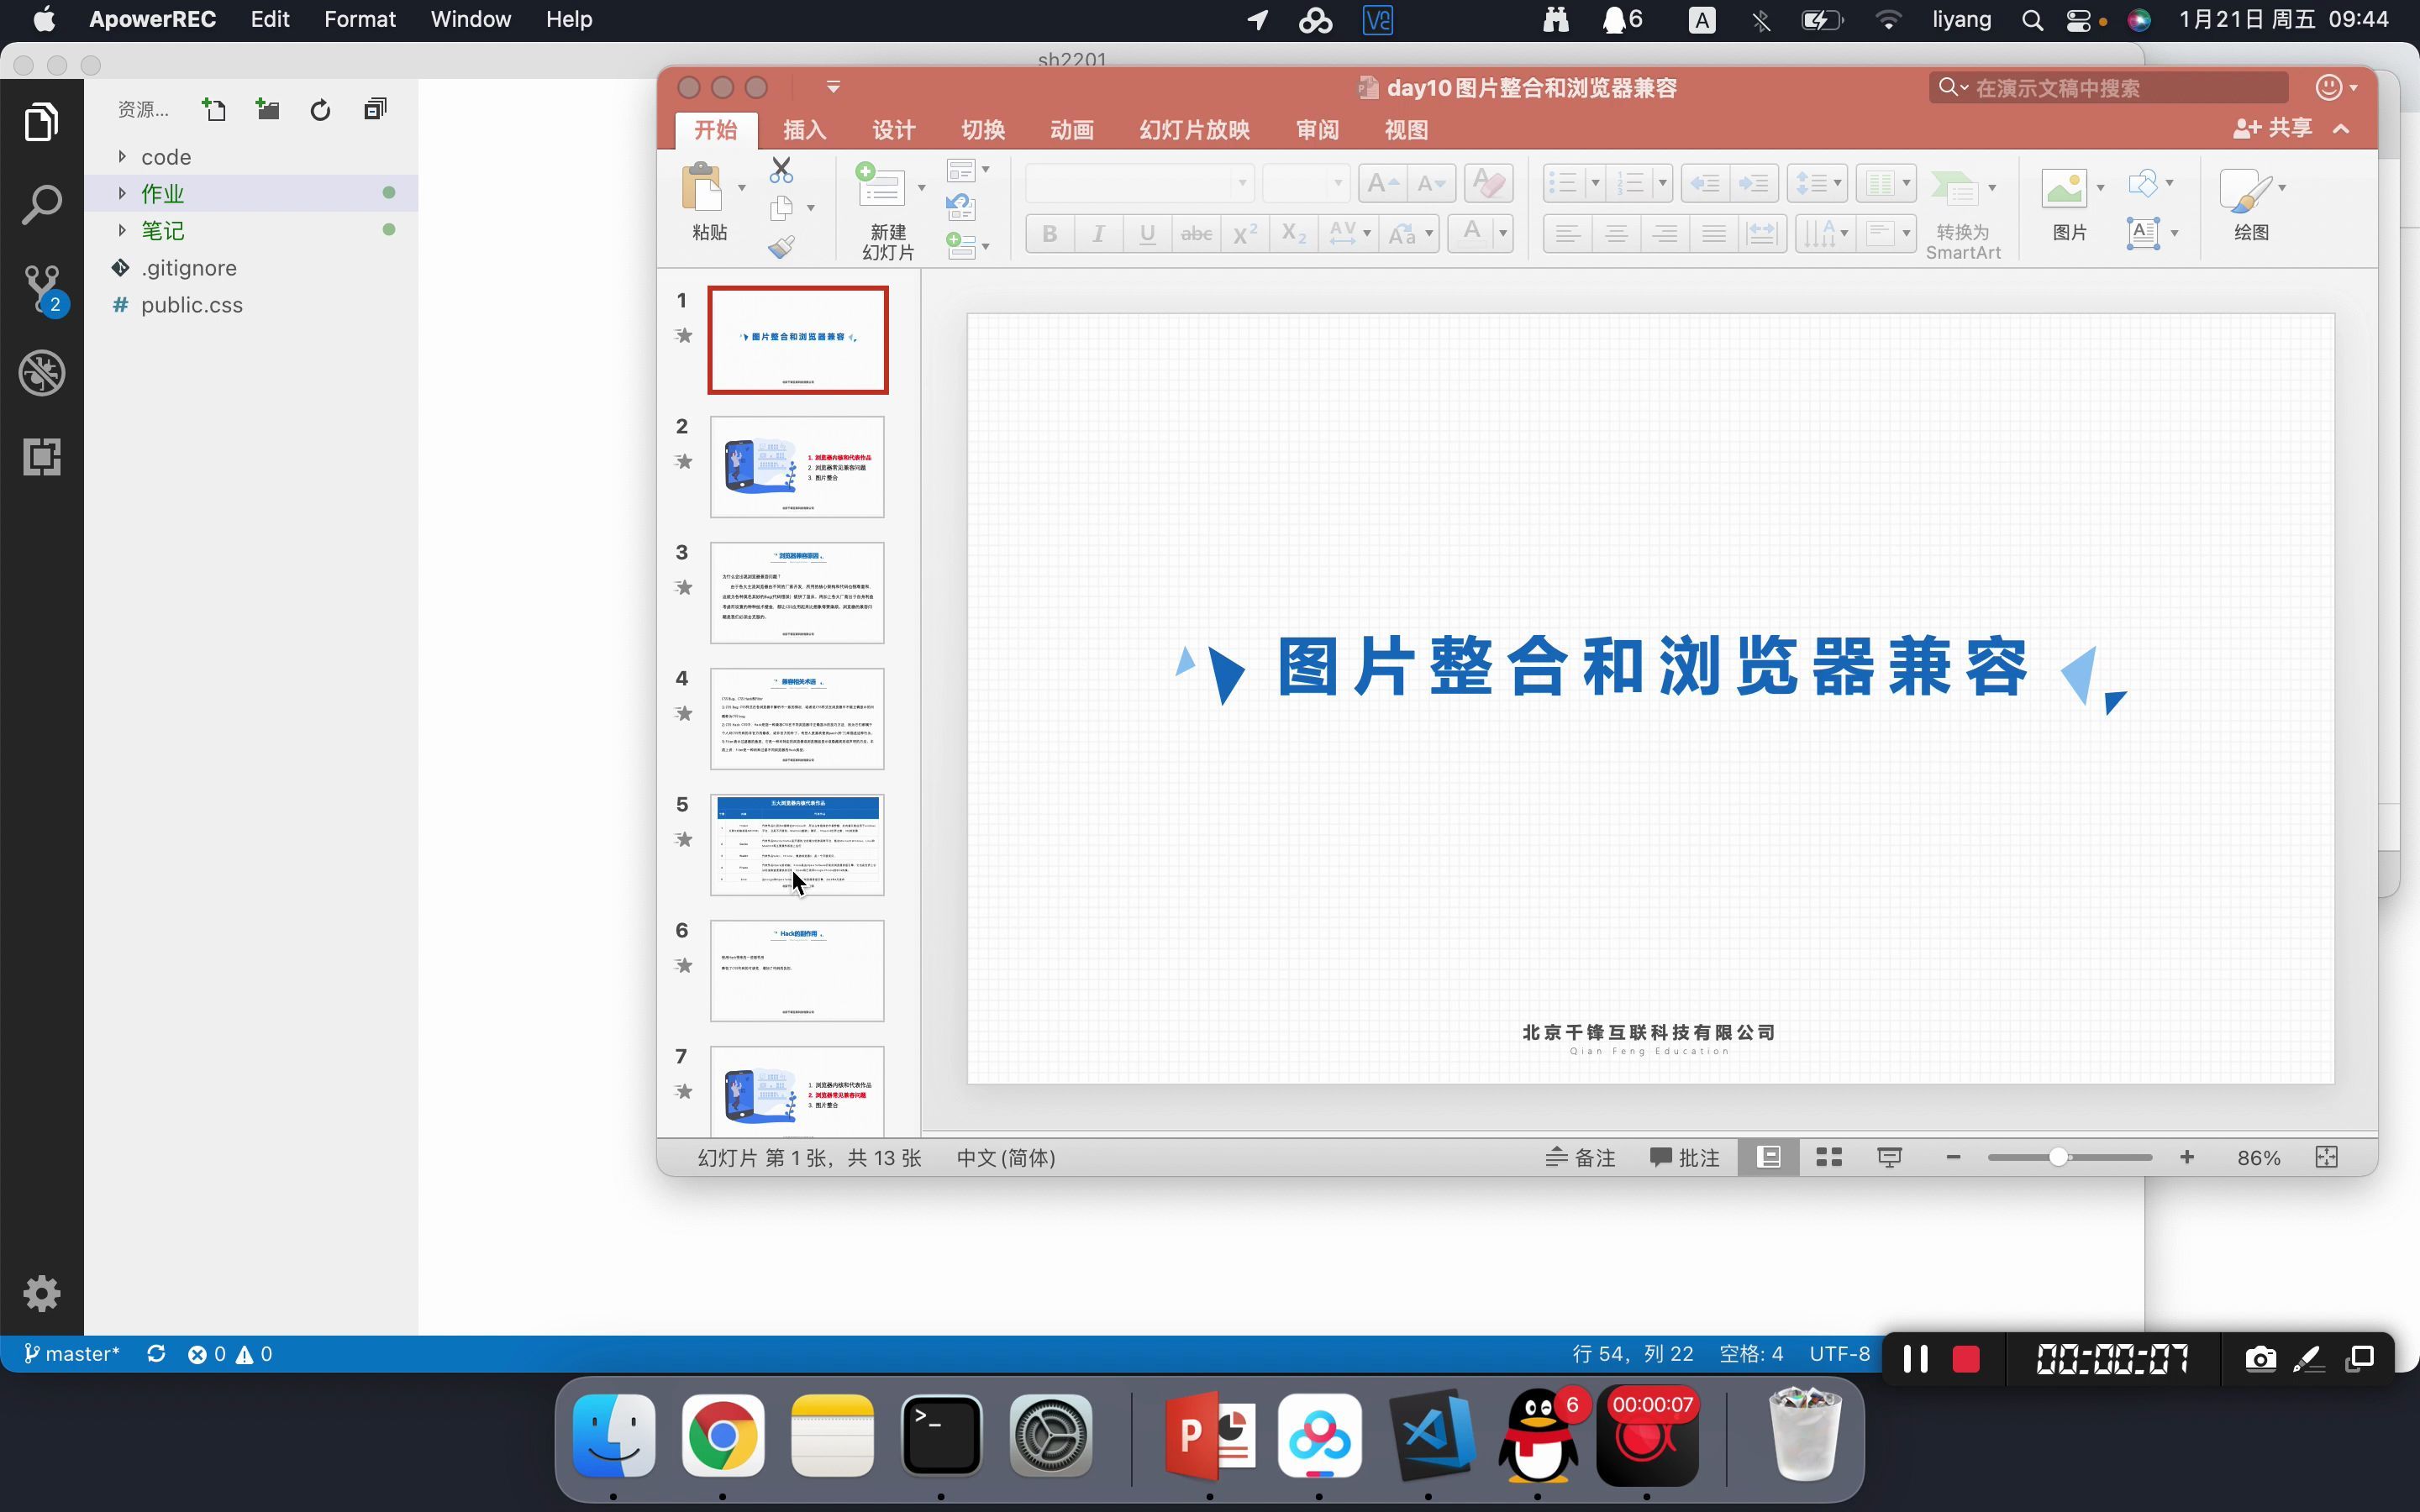The height and width of the screenshot is (1512, 2420).
Task: Expand the bullet list style dropdown
Action: pos(1589,183)
